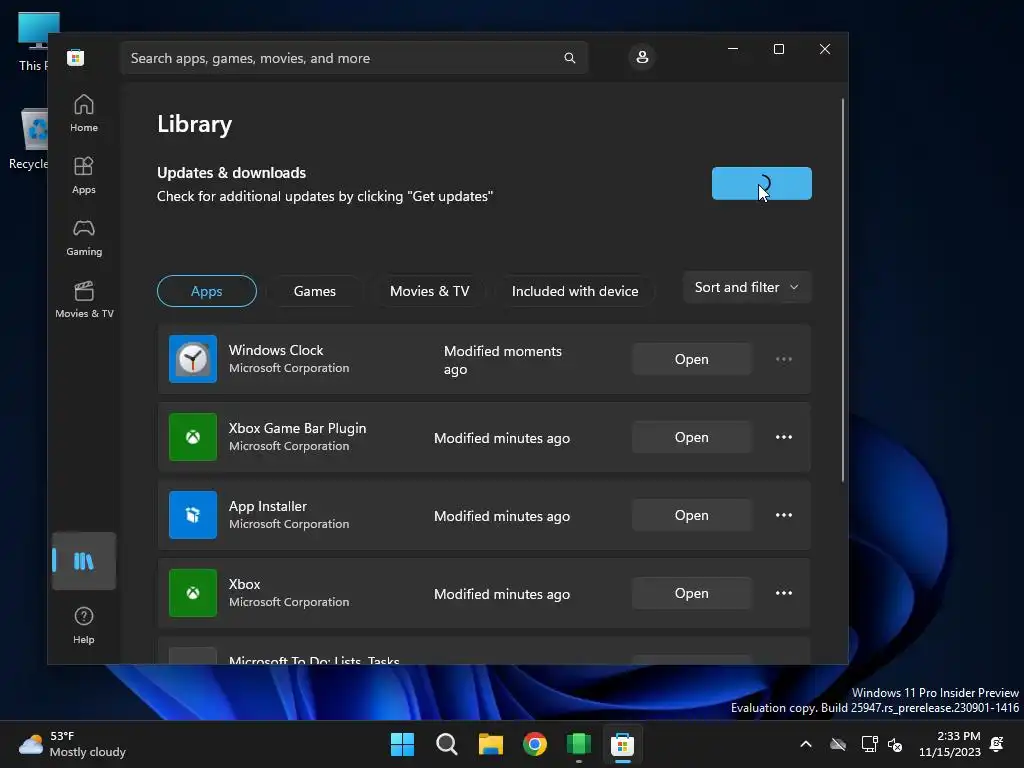Launch Google Chrome from taskbar
1024x768 pixels.
(x=535, y=744)
